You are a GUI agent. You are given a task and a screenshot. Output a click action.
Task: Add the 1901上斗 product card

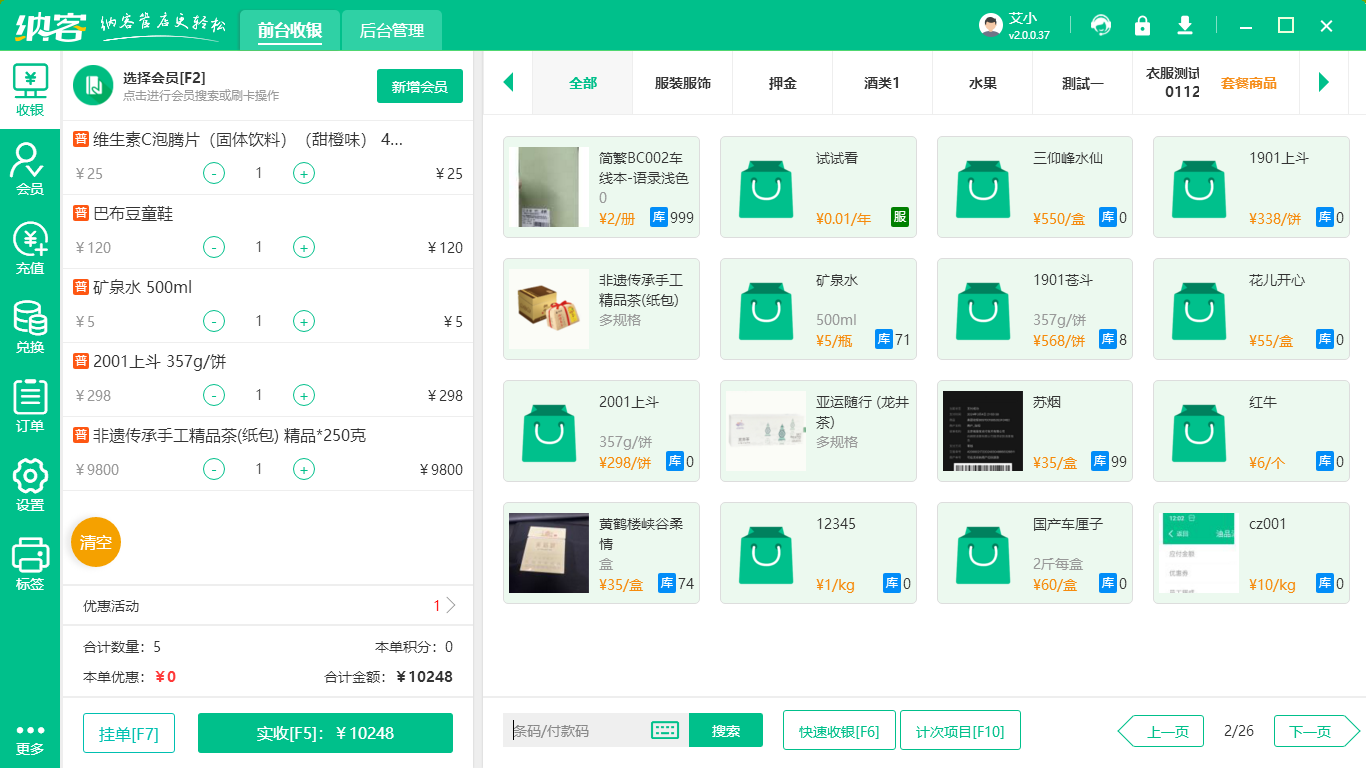click(x=1251, y=187)
